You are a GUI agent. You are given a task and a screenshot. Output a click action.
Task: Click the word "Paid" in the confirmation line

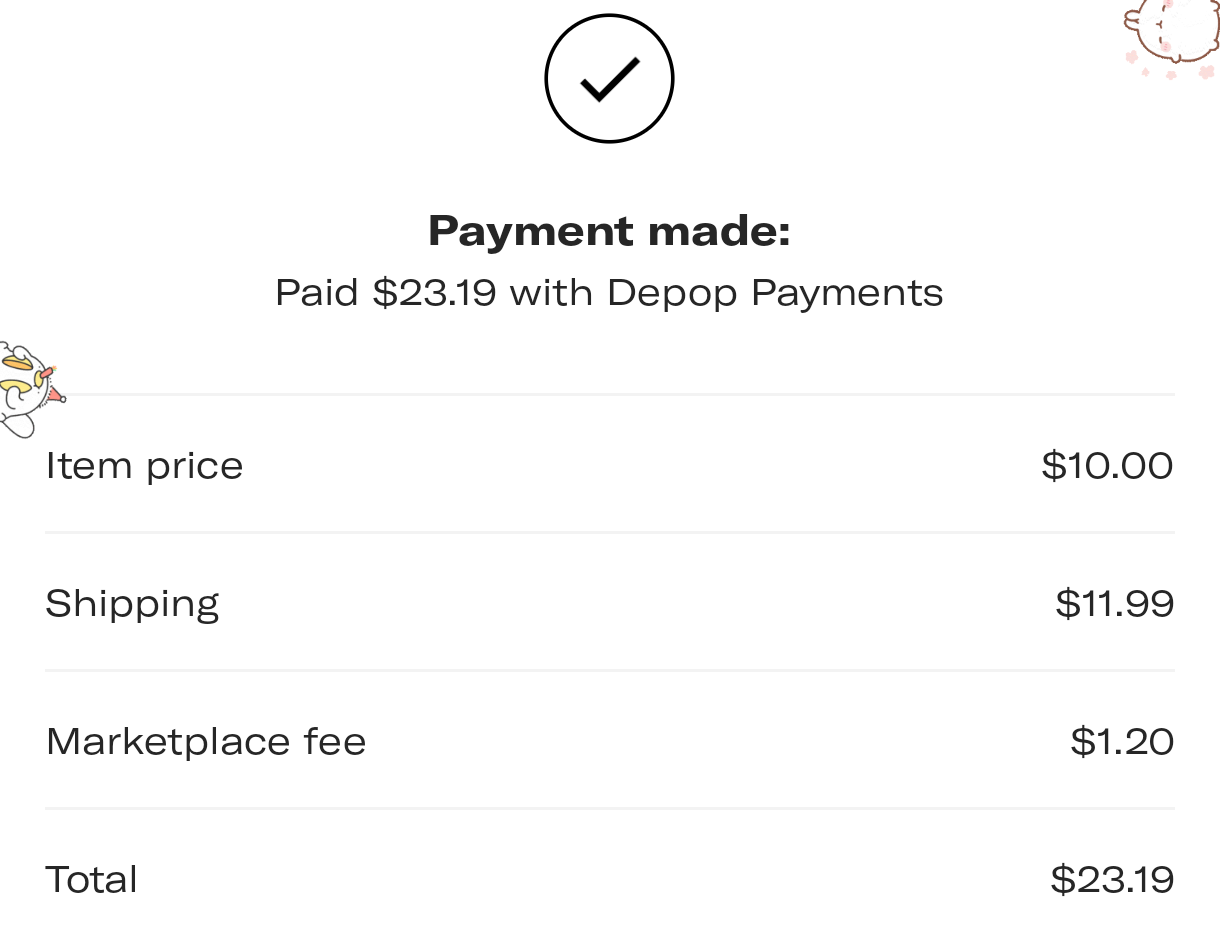coord(316,293)
